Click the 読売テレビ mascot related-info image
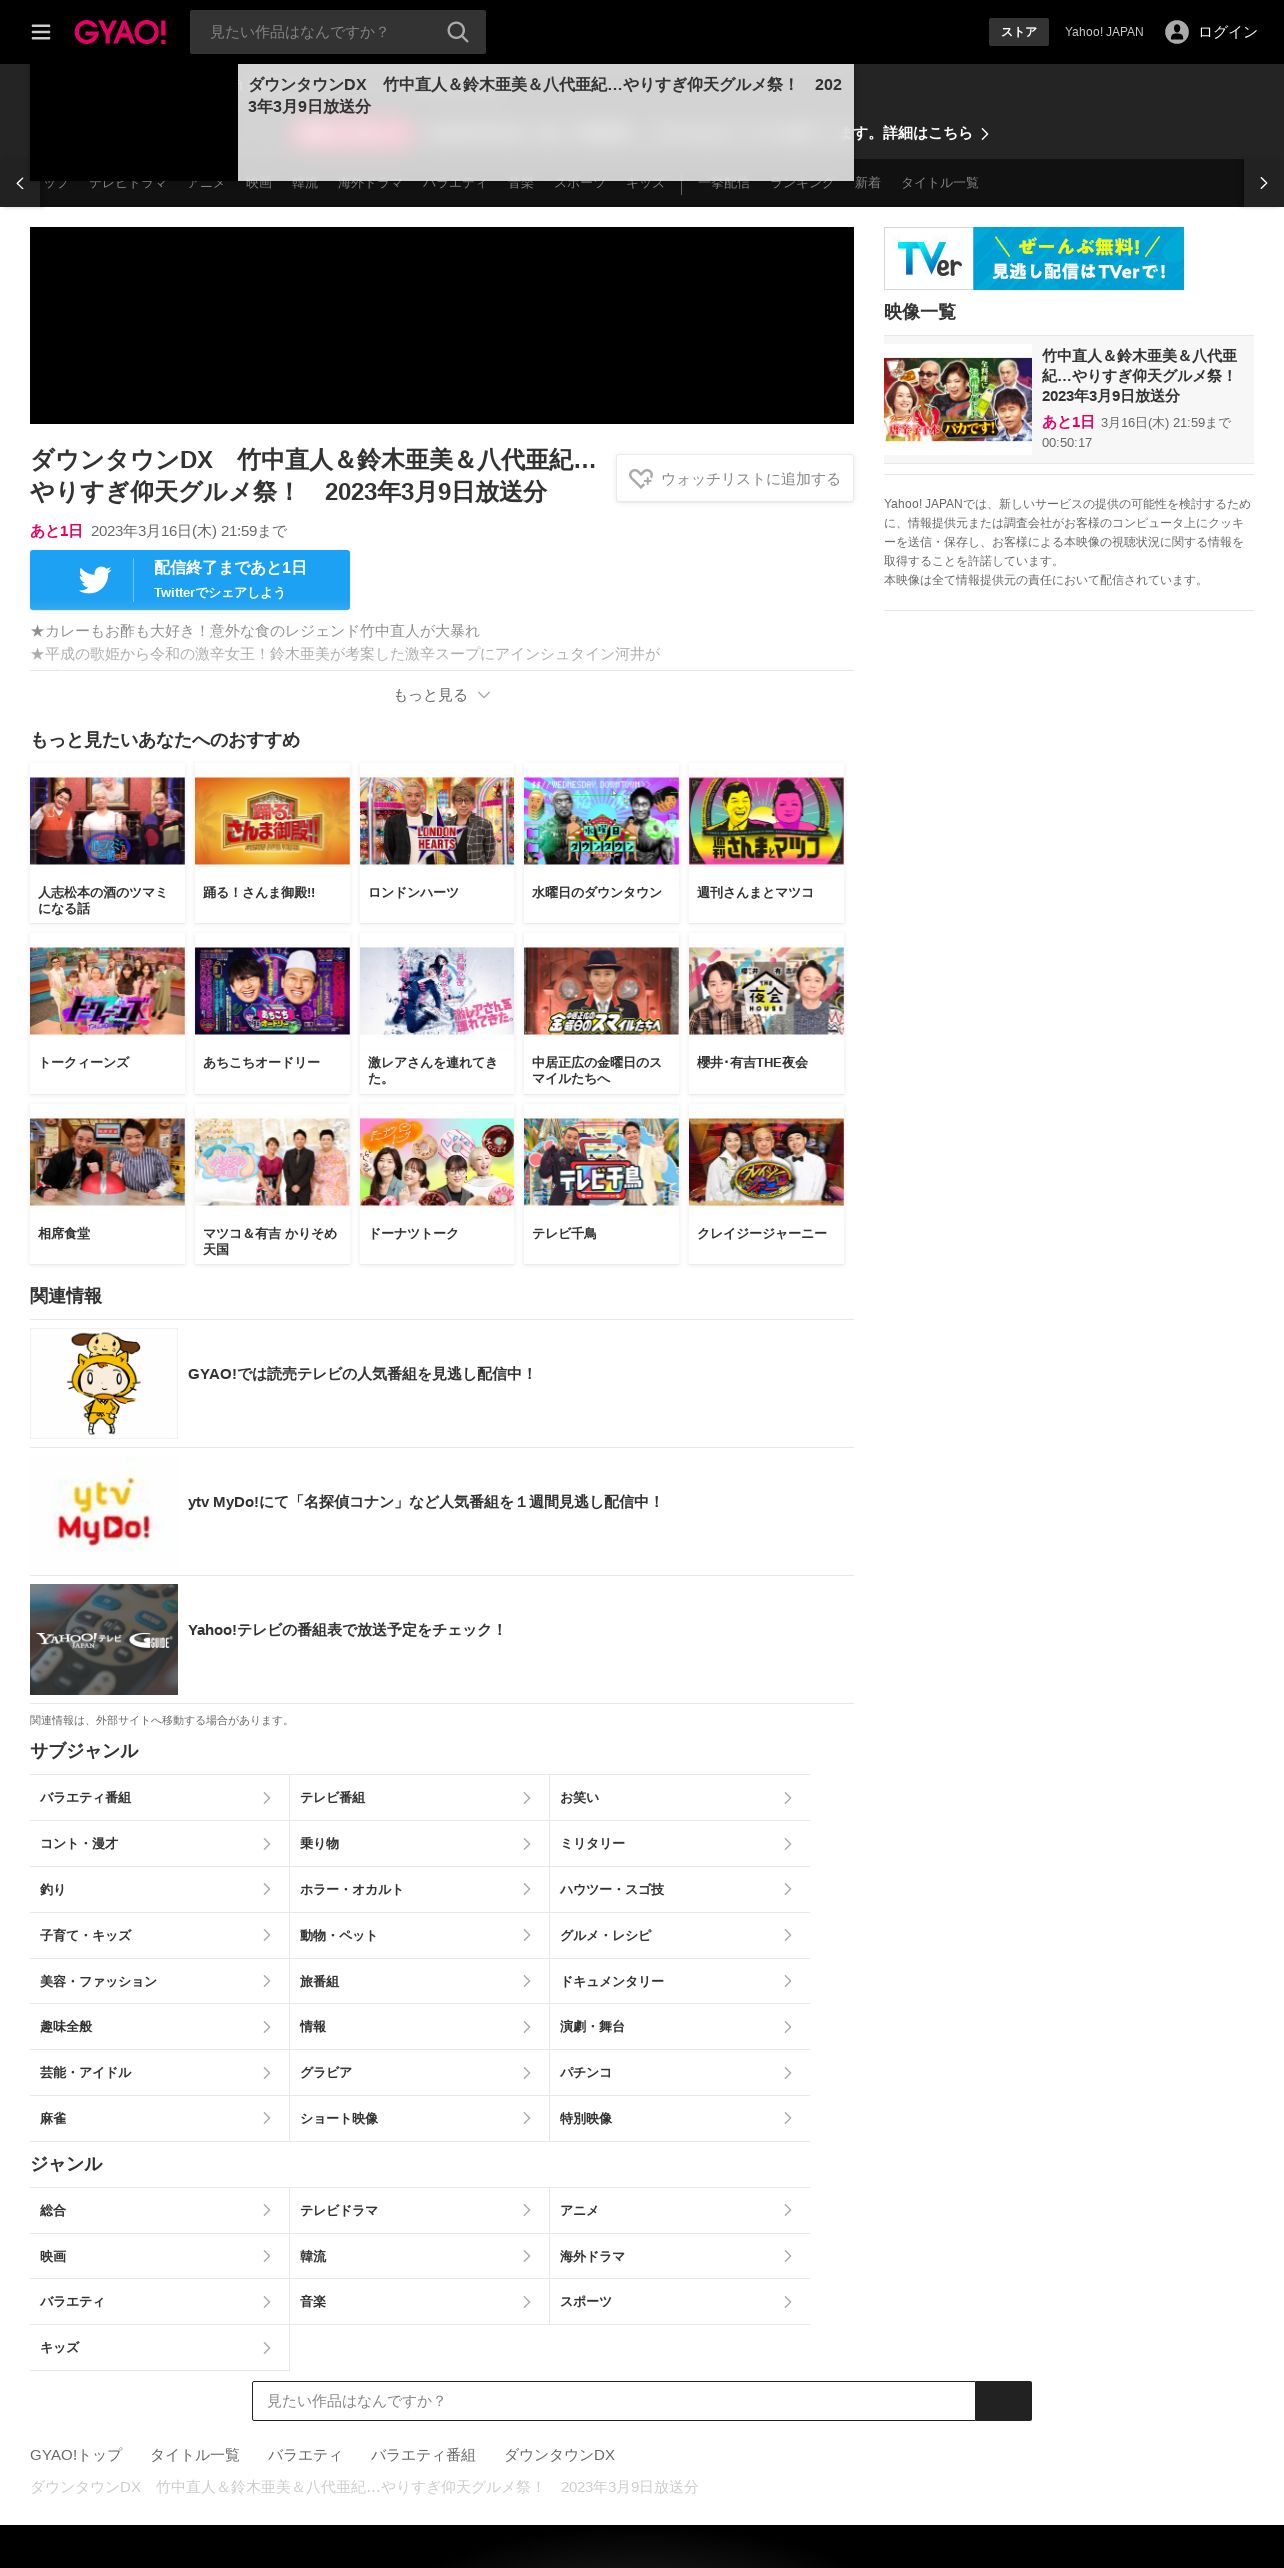The image size is (1284, 2568). [x=104, y=1383]
